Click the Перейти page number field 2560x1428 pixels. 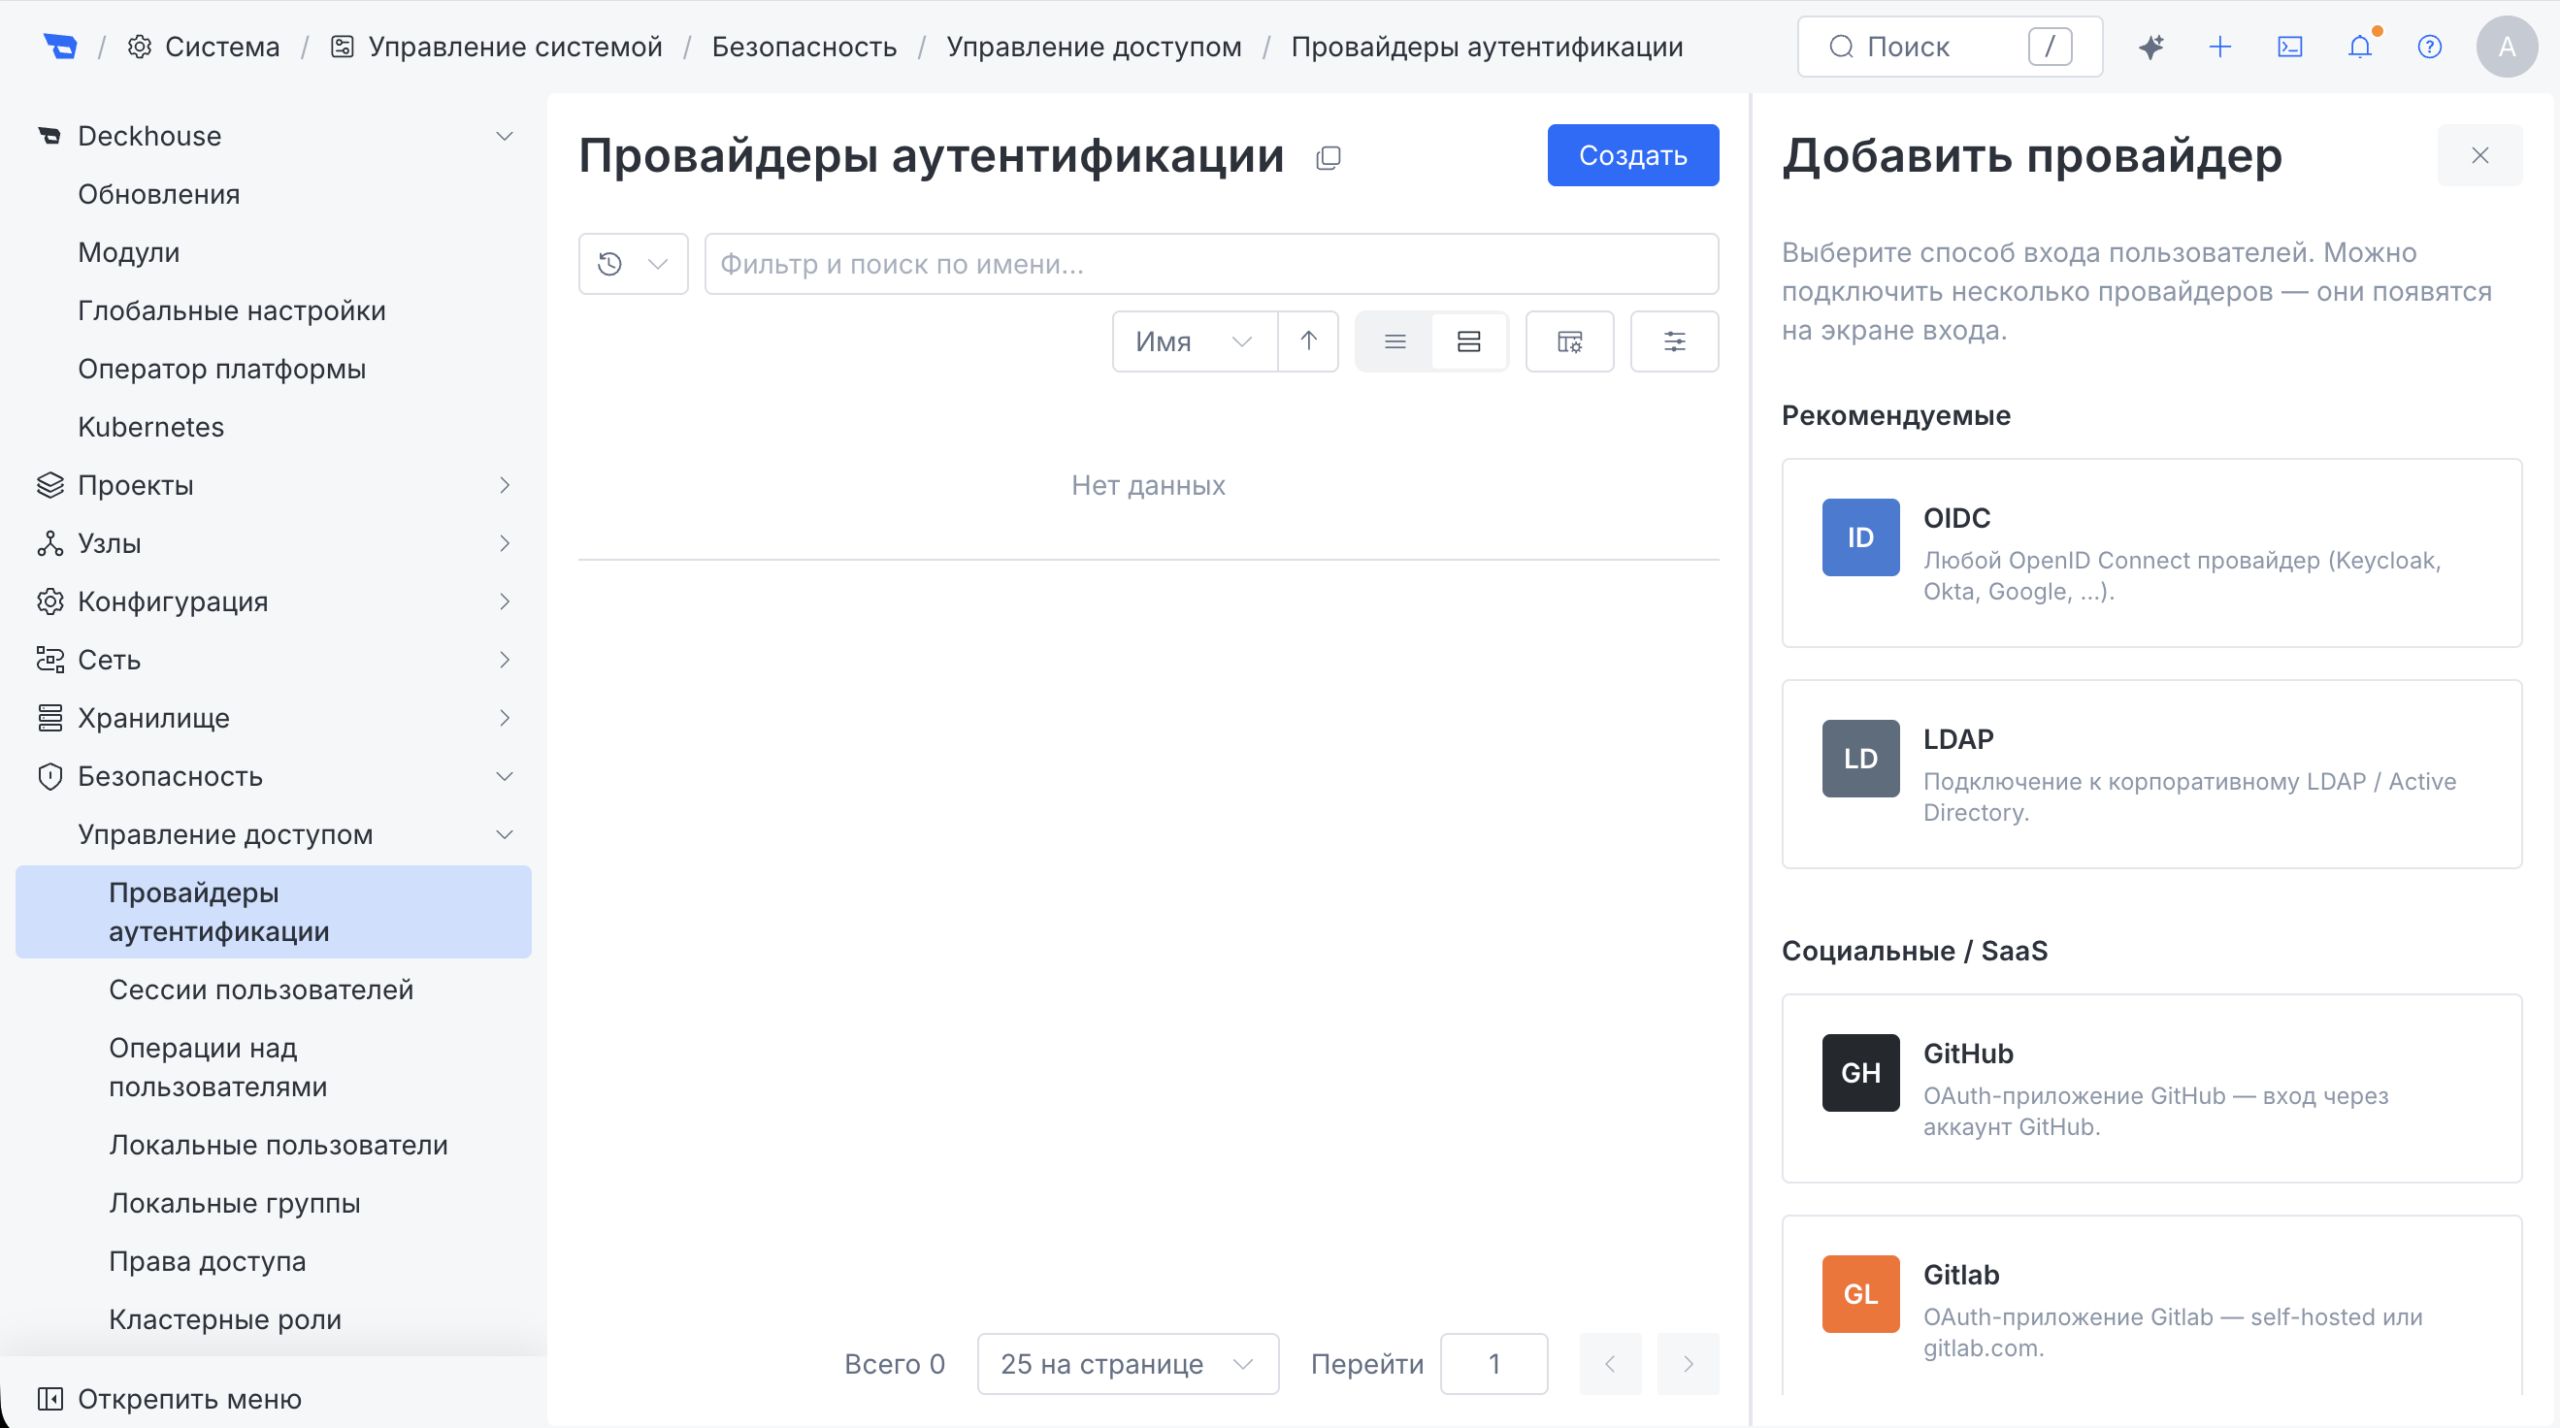pos(1494,1363)
